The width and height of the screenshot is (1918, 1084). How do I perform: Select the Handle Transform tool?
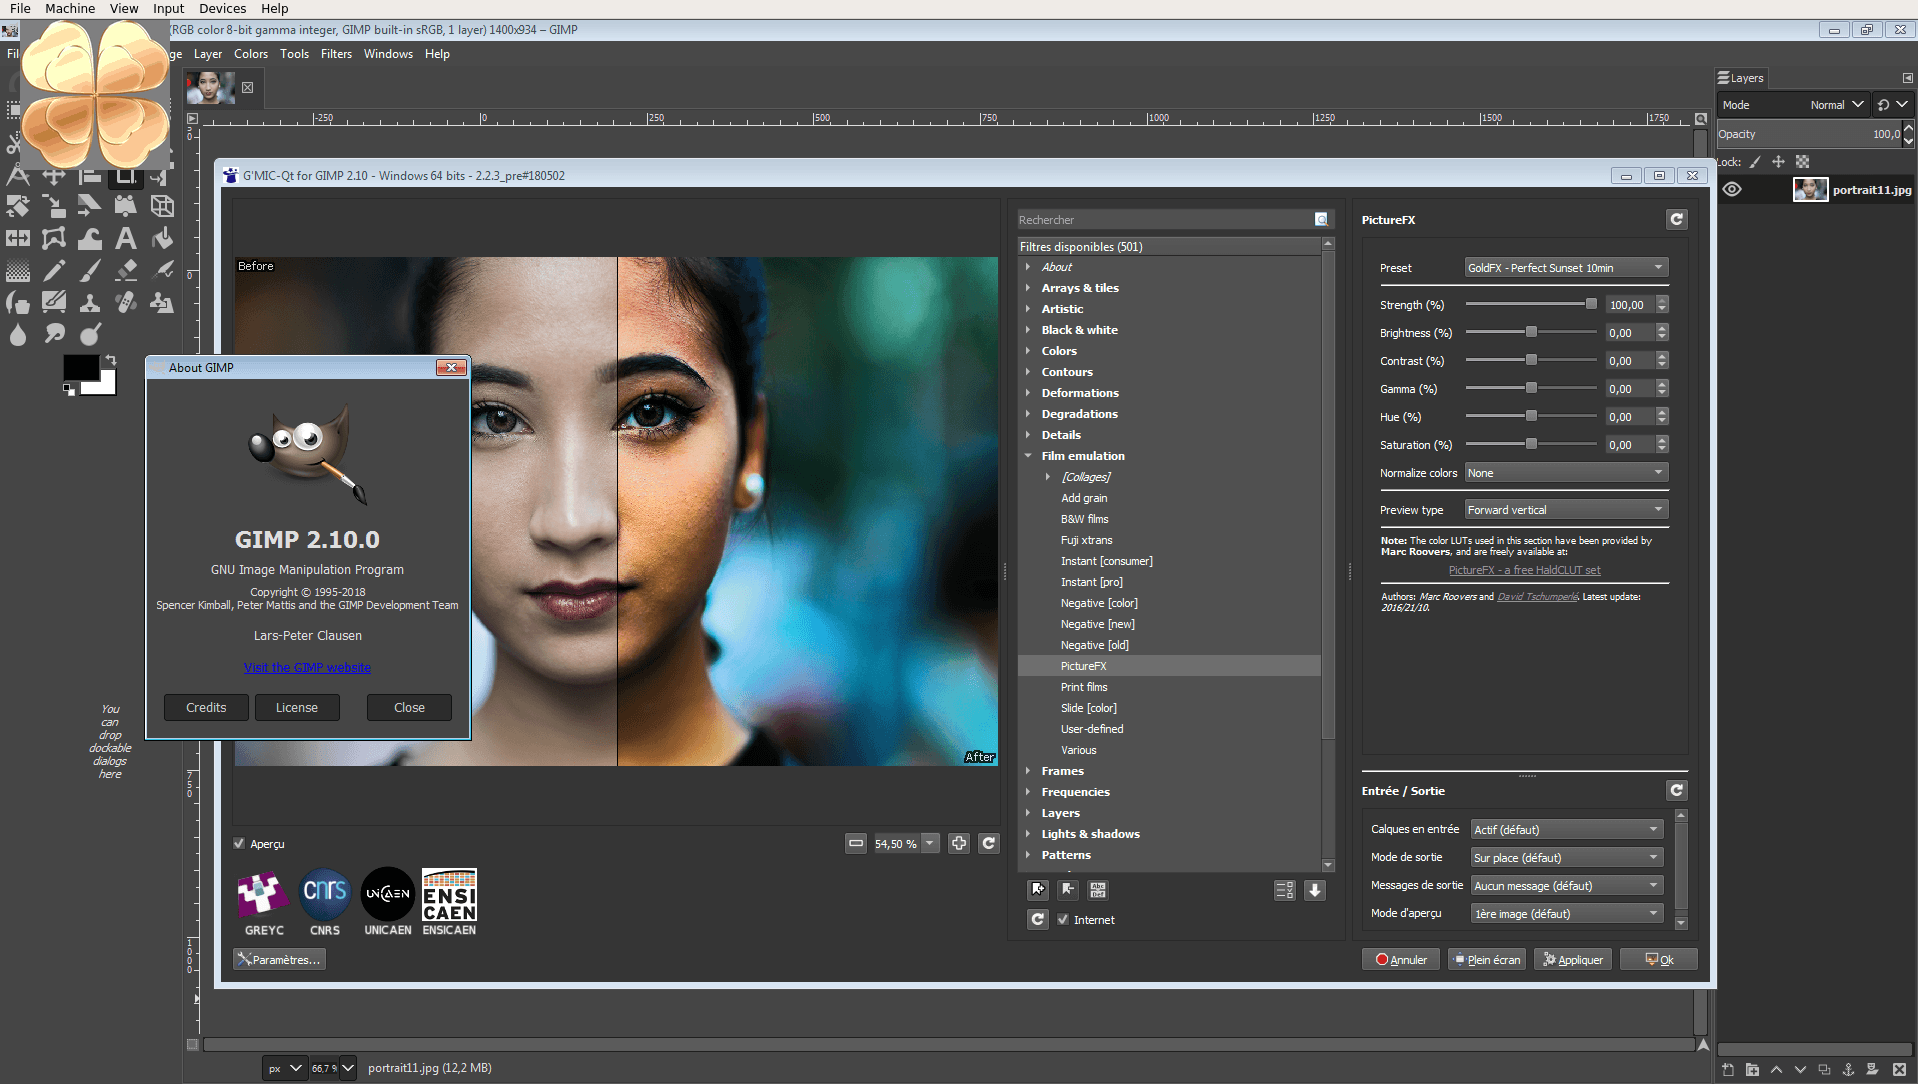[x=125, y=206]
